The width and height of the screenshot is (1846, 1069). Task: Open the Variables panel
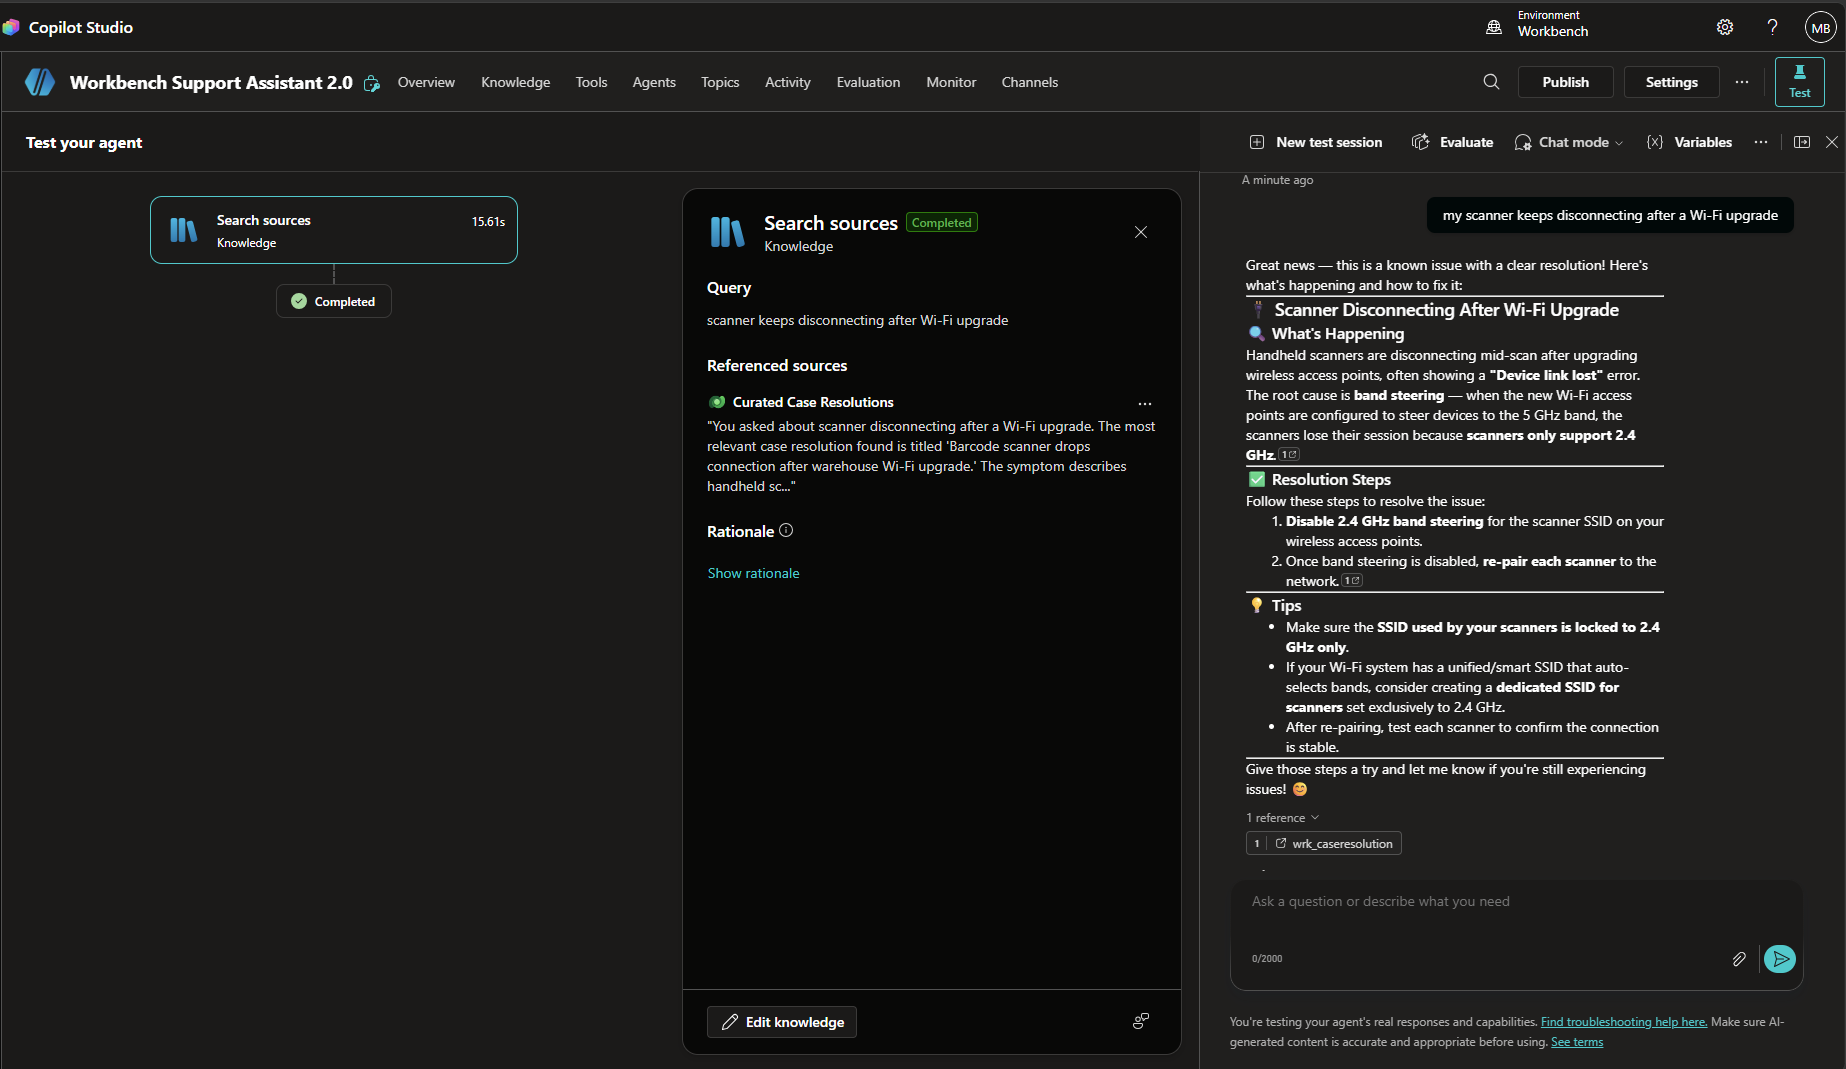pos(1689,142)
